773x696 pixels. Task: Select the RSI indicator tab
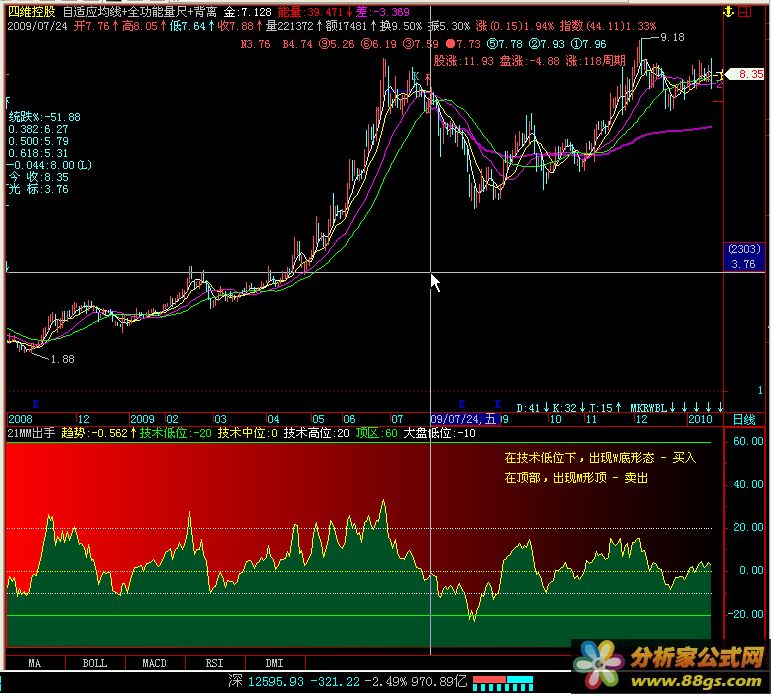click(x=214, y=663)
